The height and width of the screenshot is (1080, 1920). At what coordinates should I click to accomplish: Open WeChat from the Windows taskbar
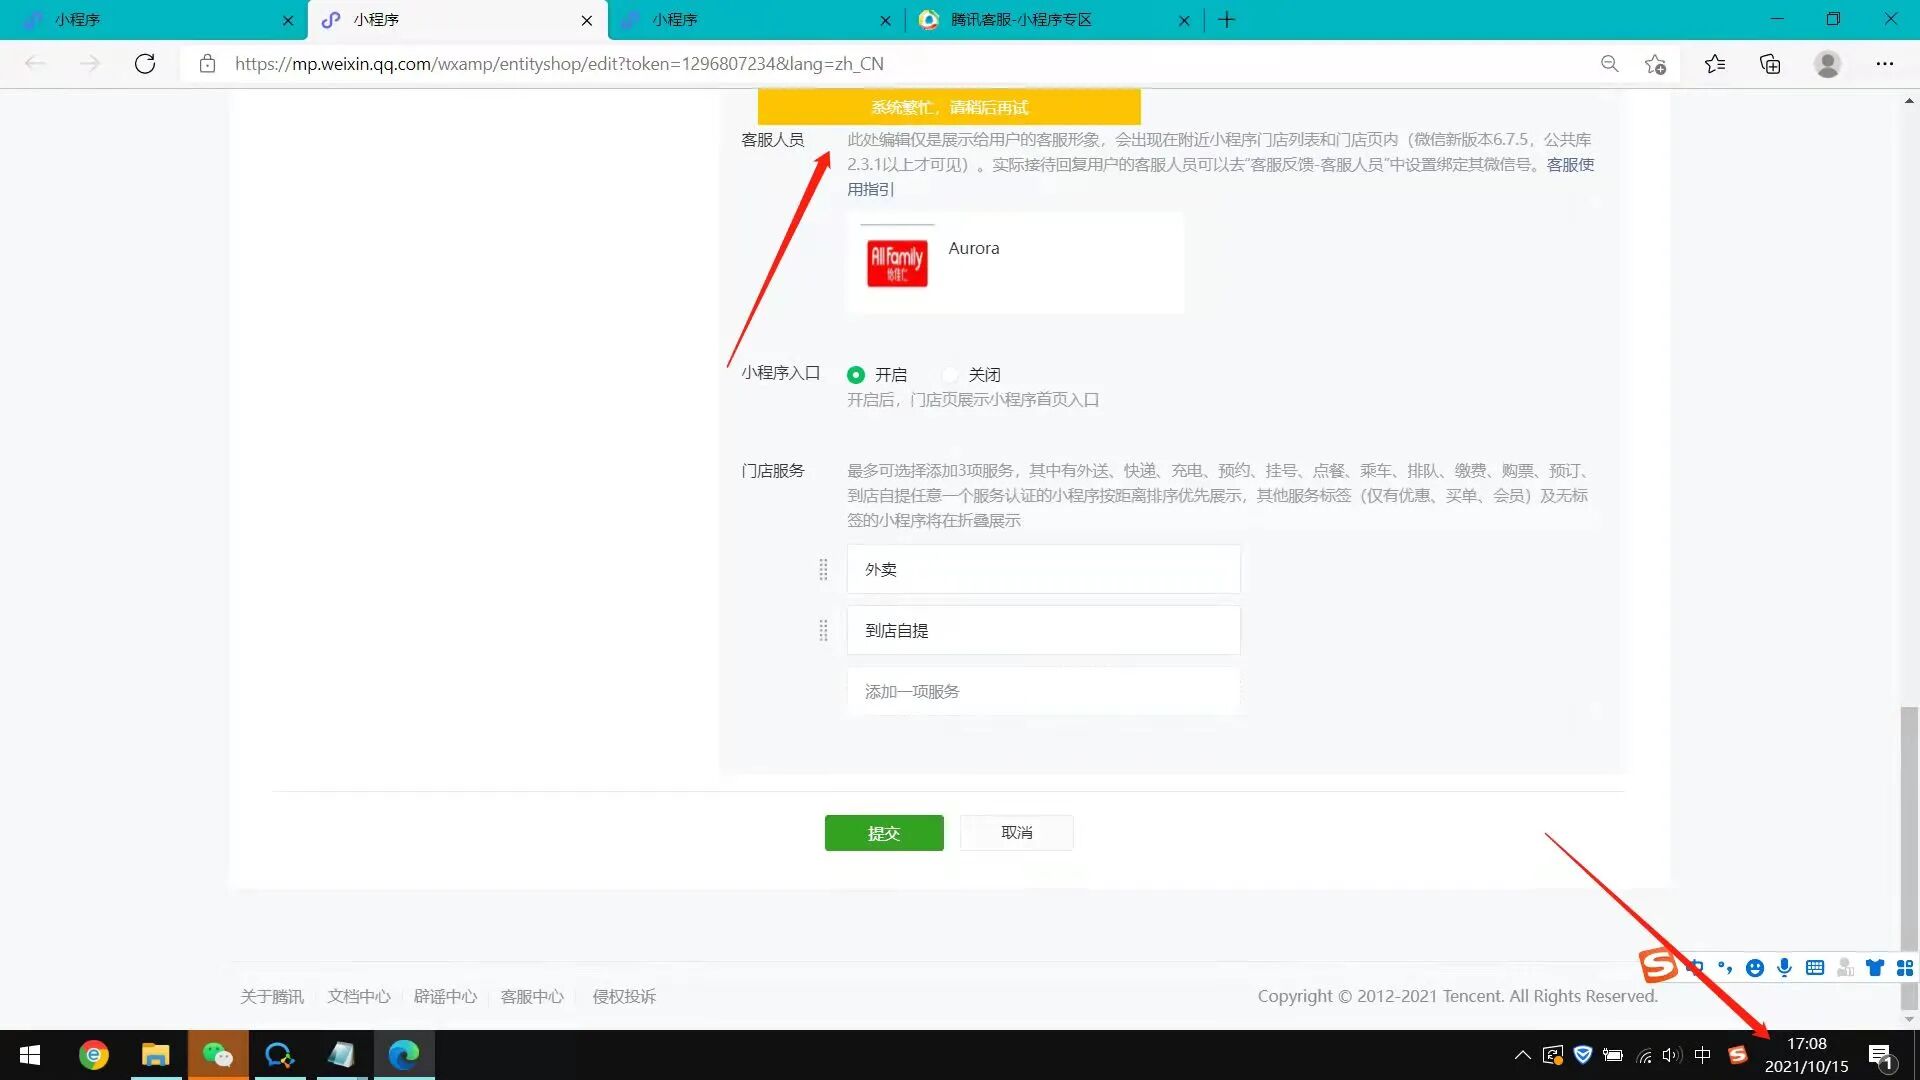coord(218,1055)
